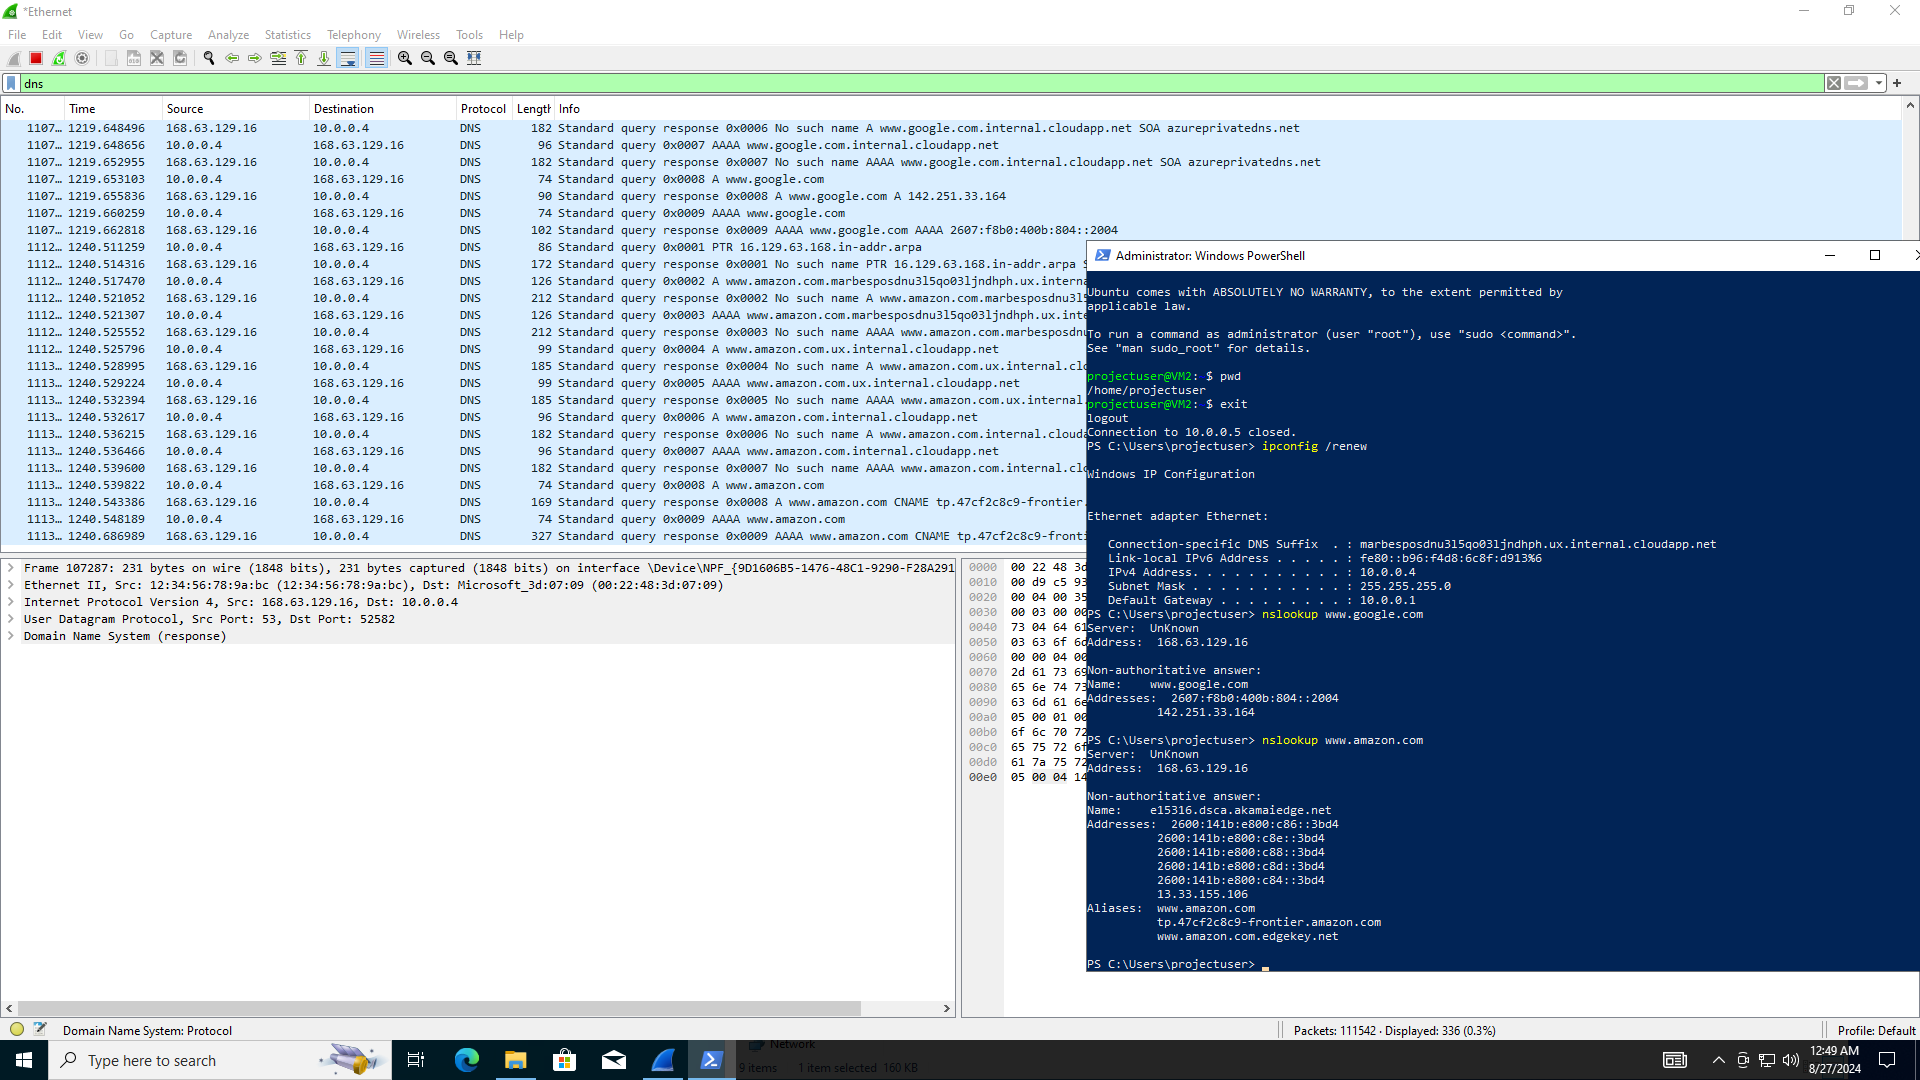Open the Find Packet search tool
The width and height of the screenshot is (1920, 1080).
click(208, 57)
